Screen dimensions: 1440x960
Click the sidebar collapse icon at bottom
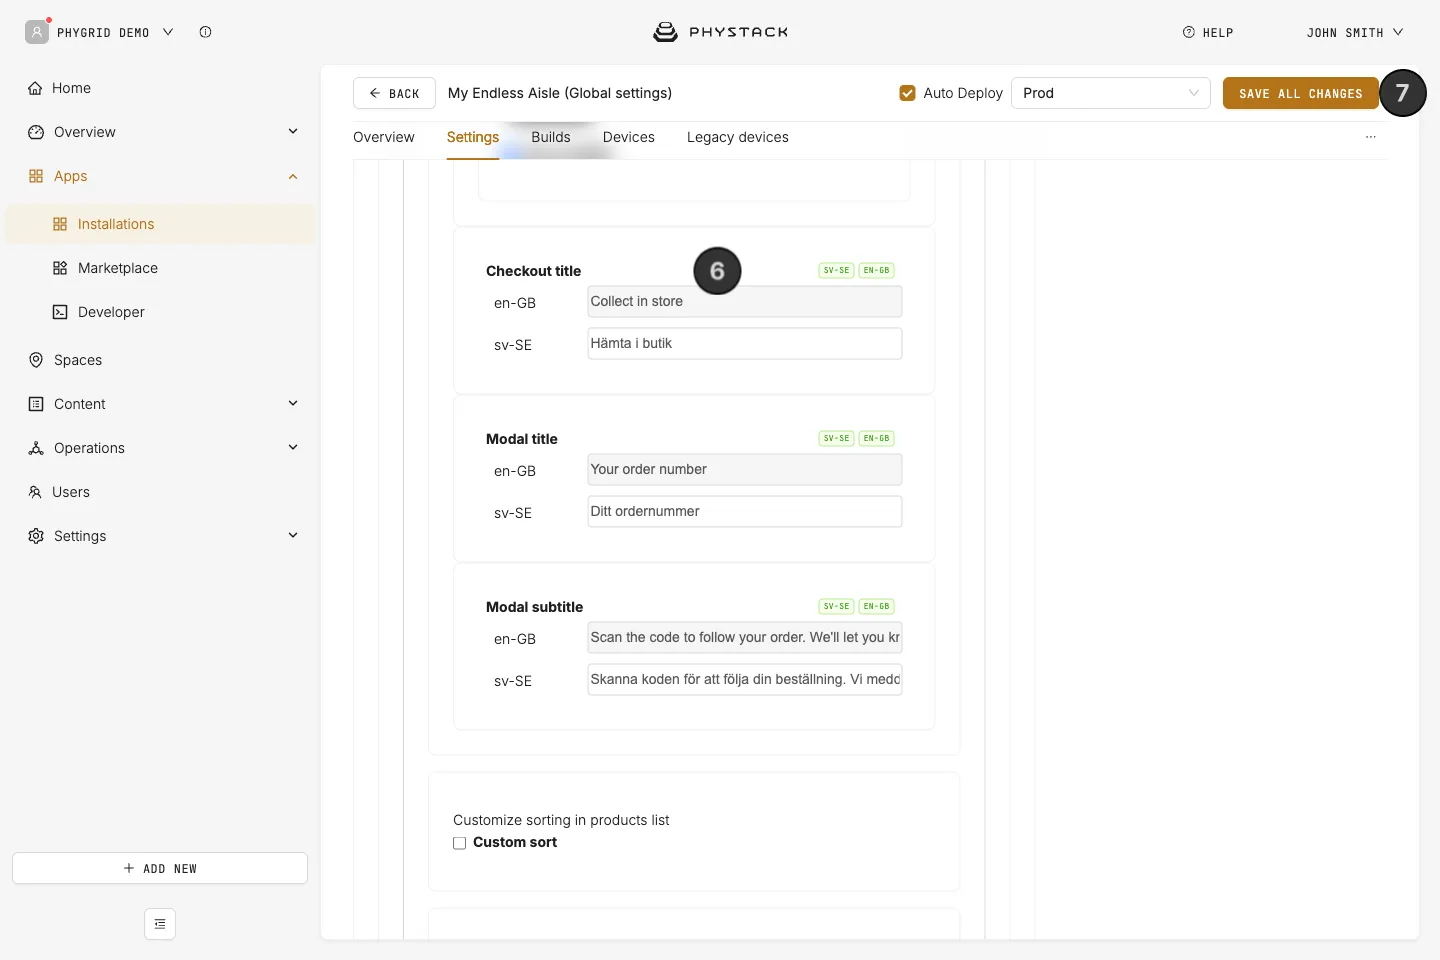click(160, 924)
